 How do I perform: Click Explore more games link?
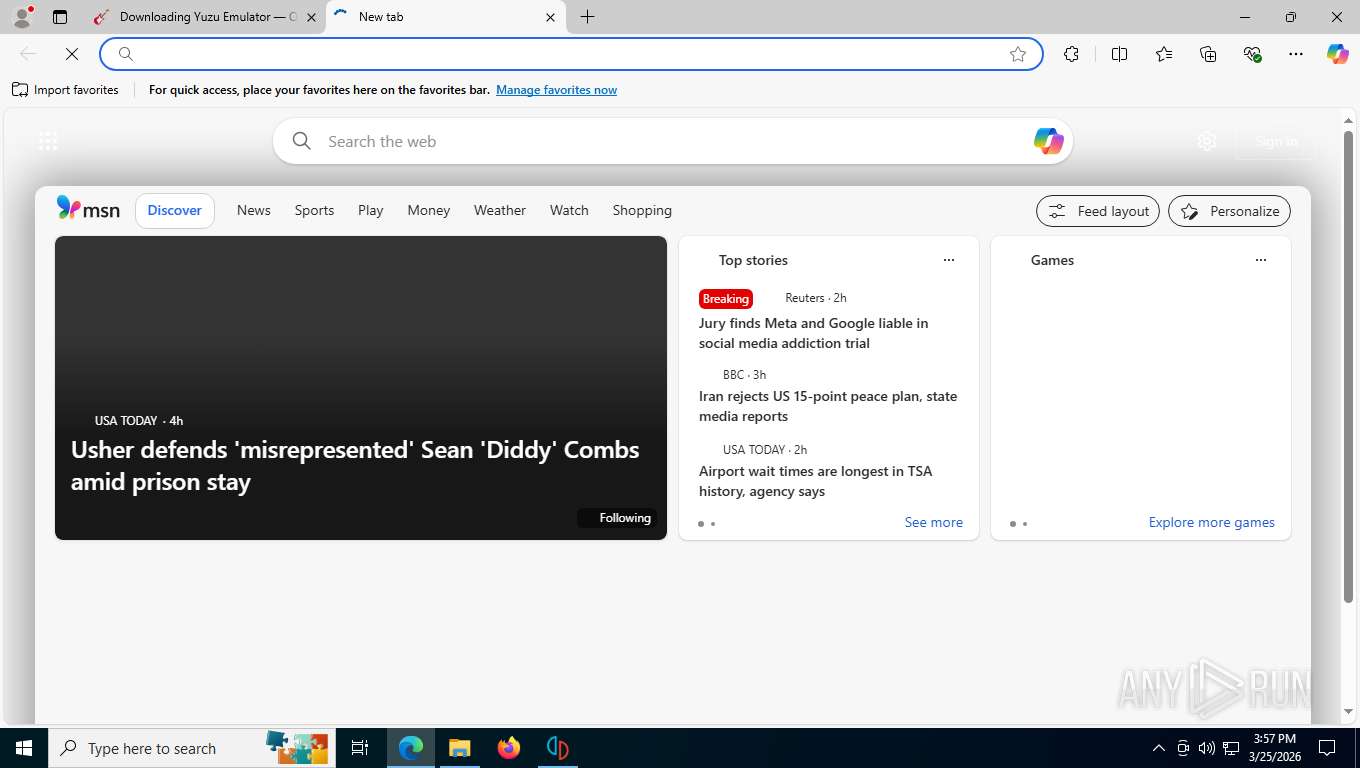coord(1211,522)
